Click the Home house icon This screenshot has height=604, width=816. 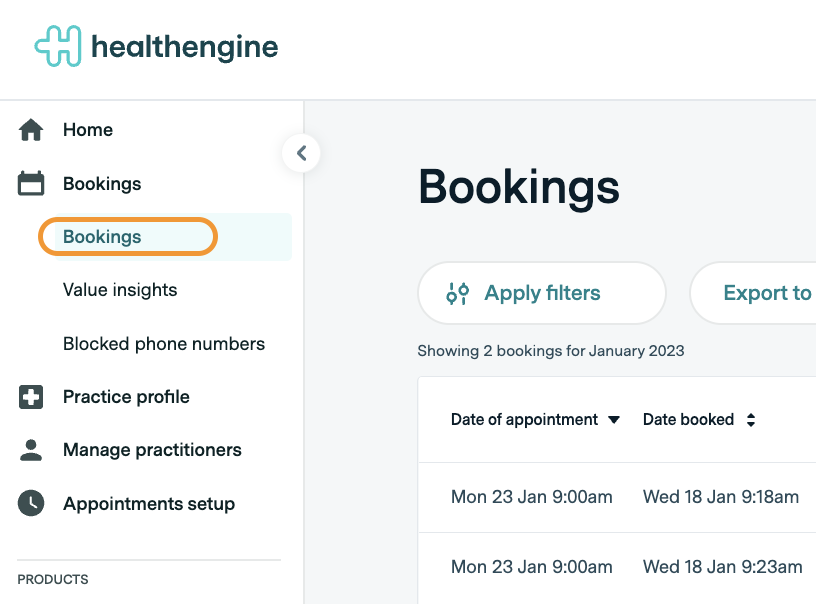click(31, 130)
